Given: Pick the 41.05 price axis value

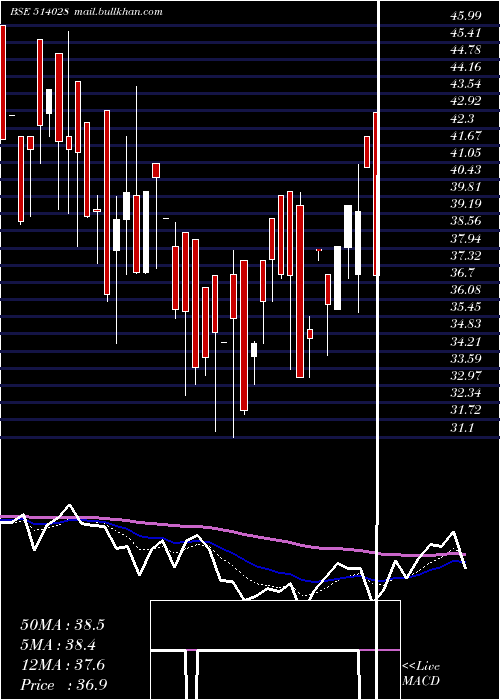Looking at the screenshot, I should pyautogui.click(x=466, y=153).
